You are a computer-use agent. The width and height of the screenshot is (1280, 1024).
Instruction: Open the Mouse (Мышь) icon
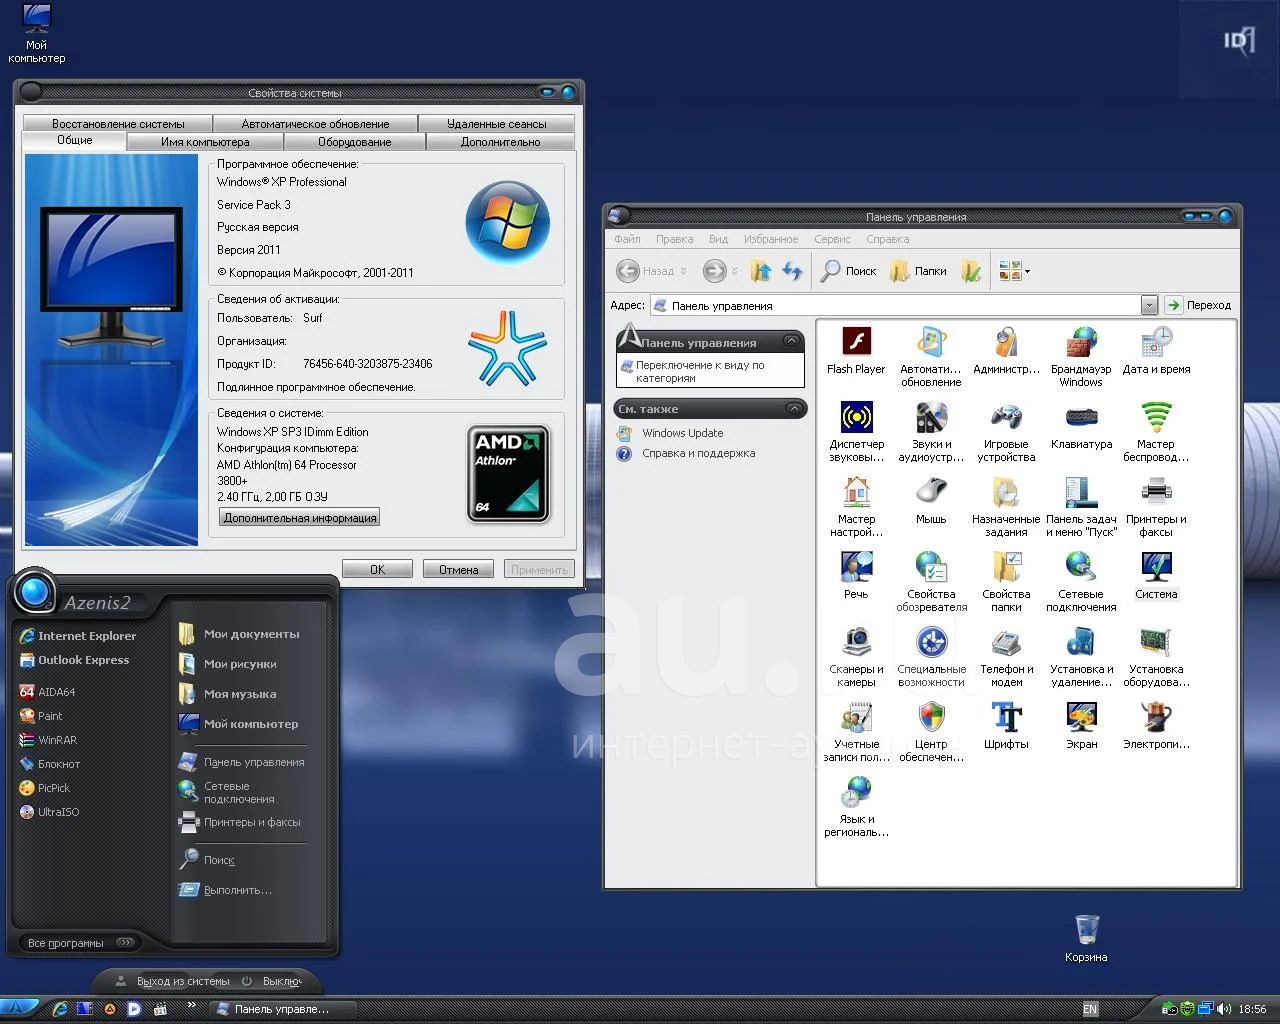[931, 499]
